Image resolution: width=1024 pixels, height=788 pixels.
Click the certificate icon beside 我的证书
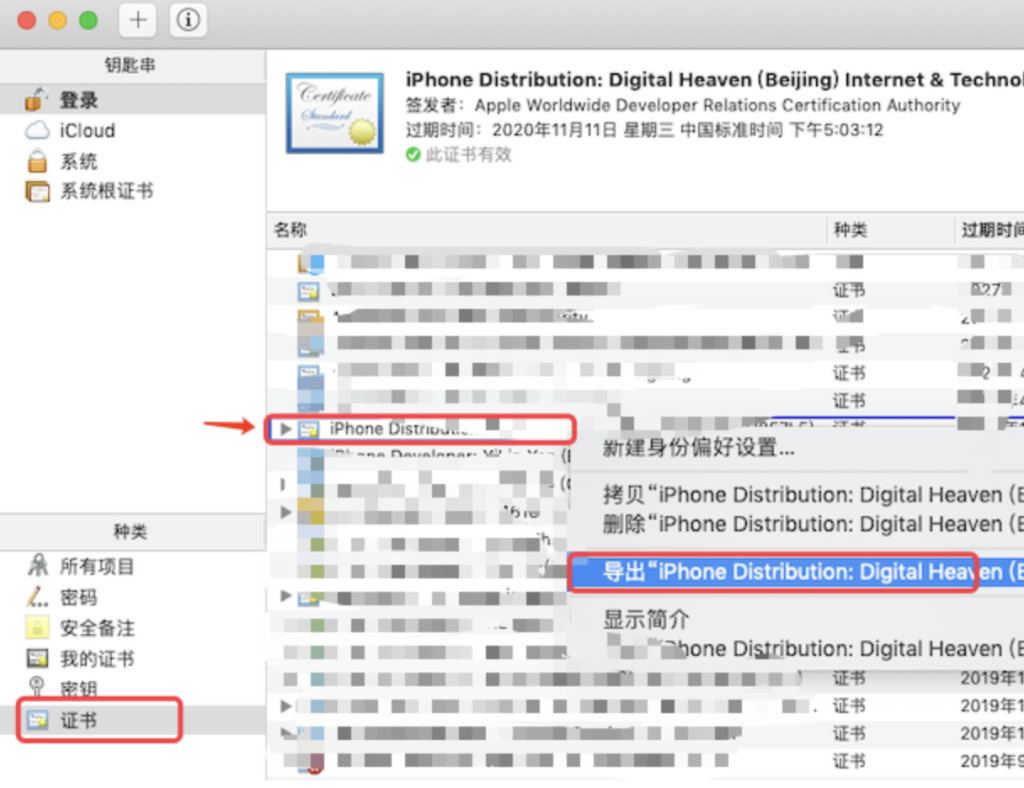[x=37, y=658]
